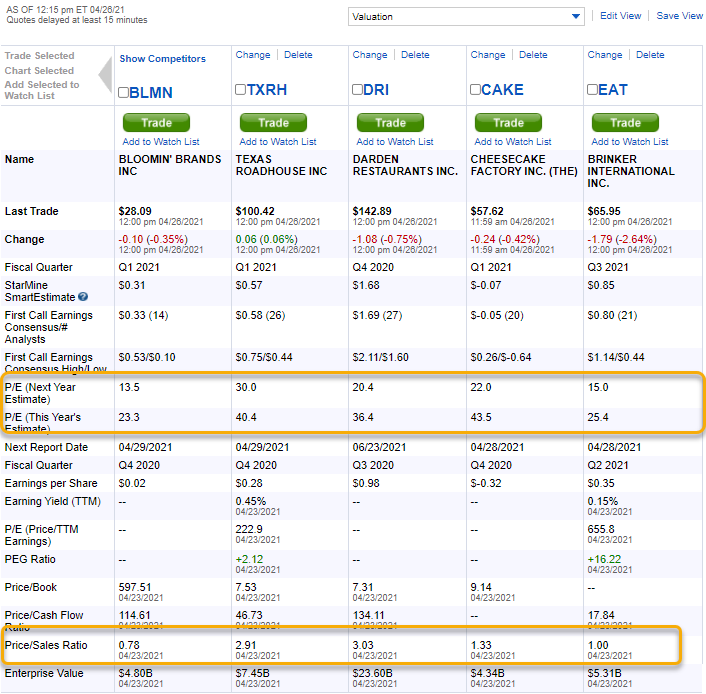Select CAKE SmartEstimate $-0.07
This screenshot has width=706, height=694.
pyautogui.click(x=486, y=285)
